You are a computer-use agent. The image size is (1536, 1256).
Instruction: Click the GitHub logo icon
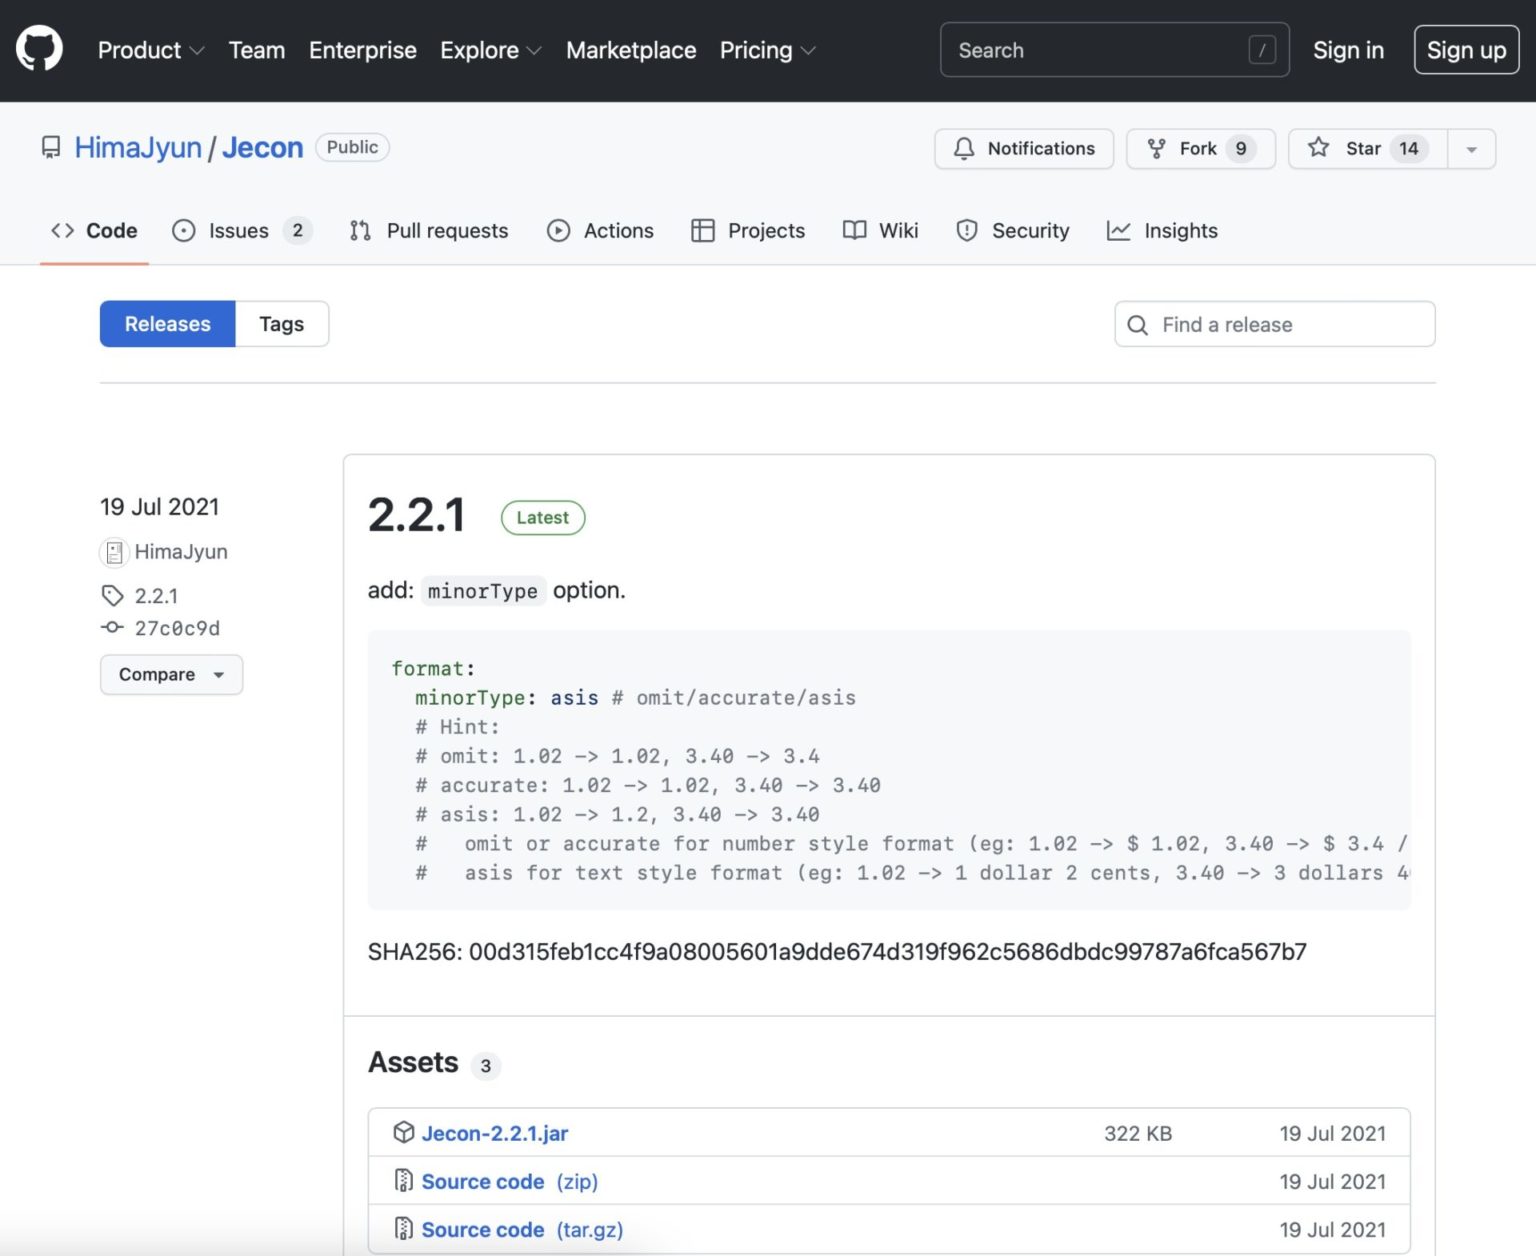(39, 47)
